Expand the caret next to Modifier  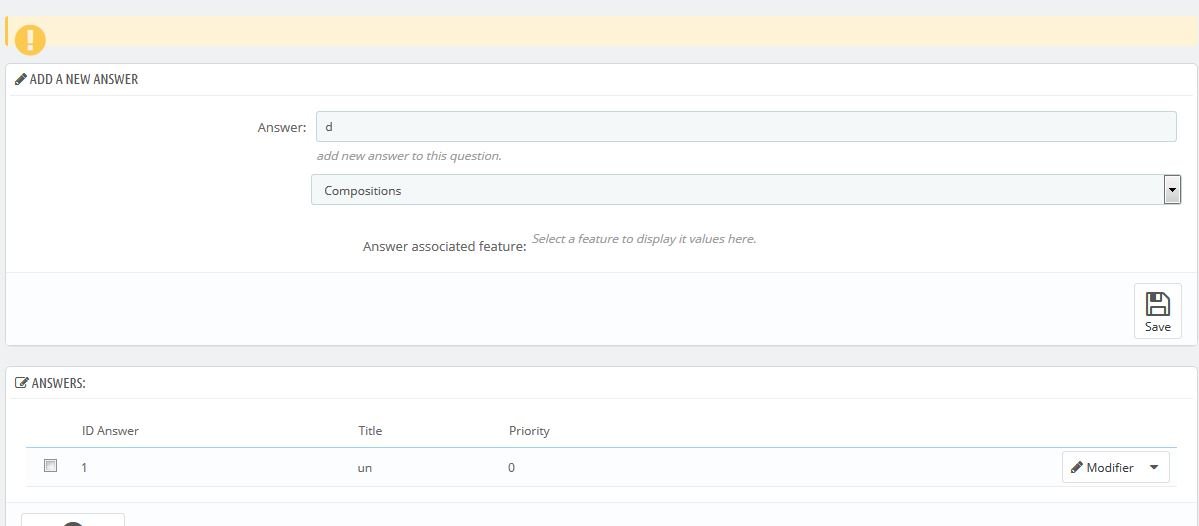tap(1153, 467)
